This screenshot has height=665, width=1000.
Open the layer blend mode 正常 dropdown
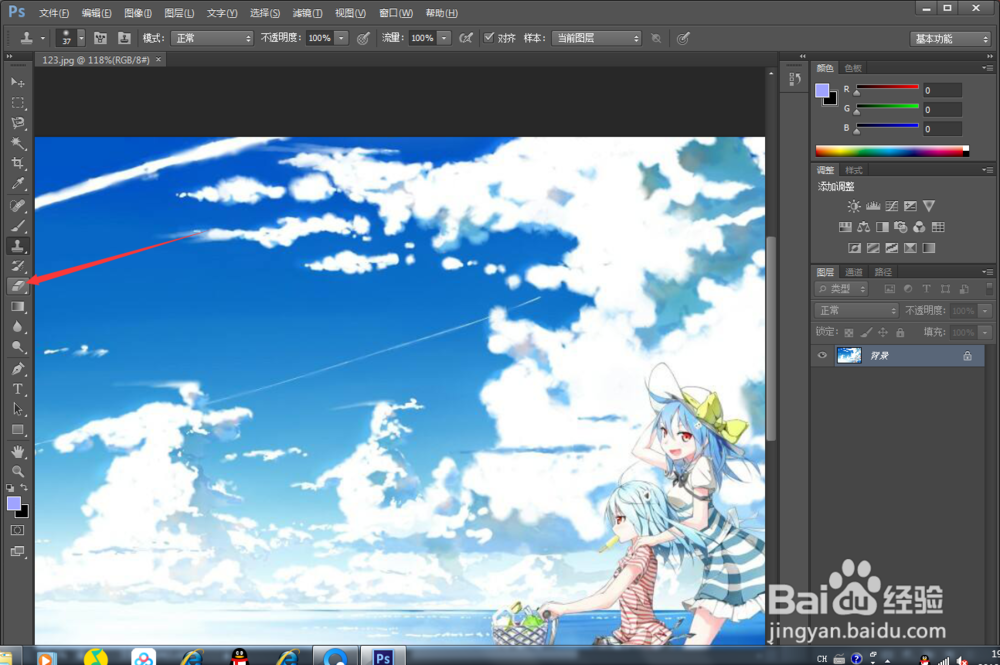point(856,311)
